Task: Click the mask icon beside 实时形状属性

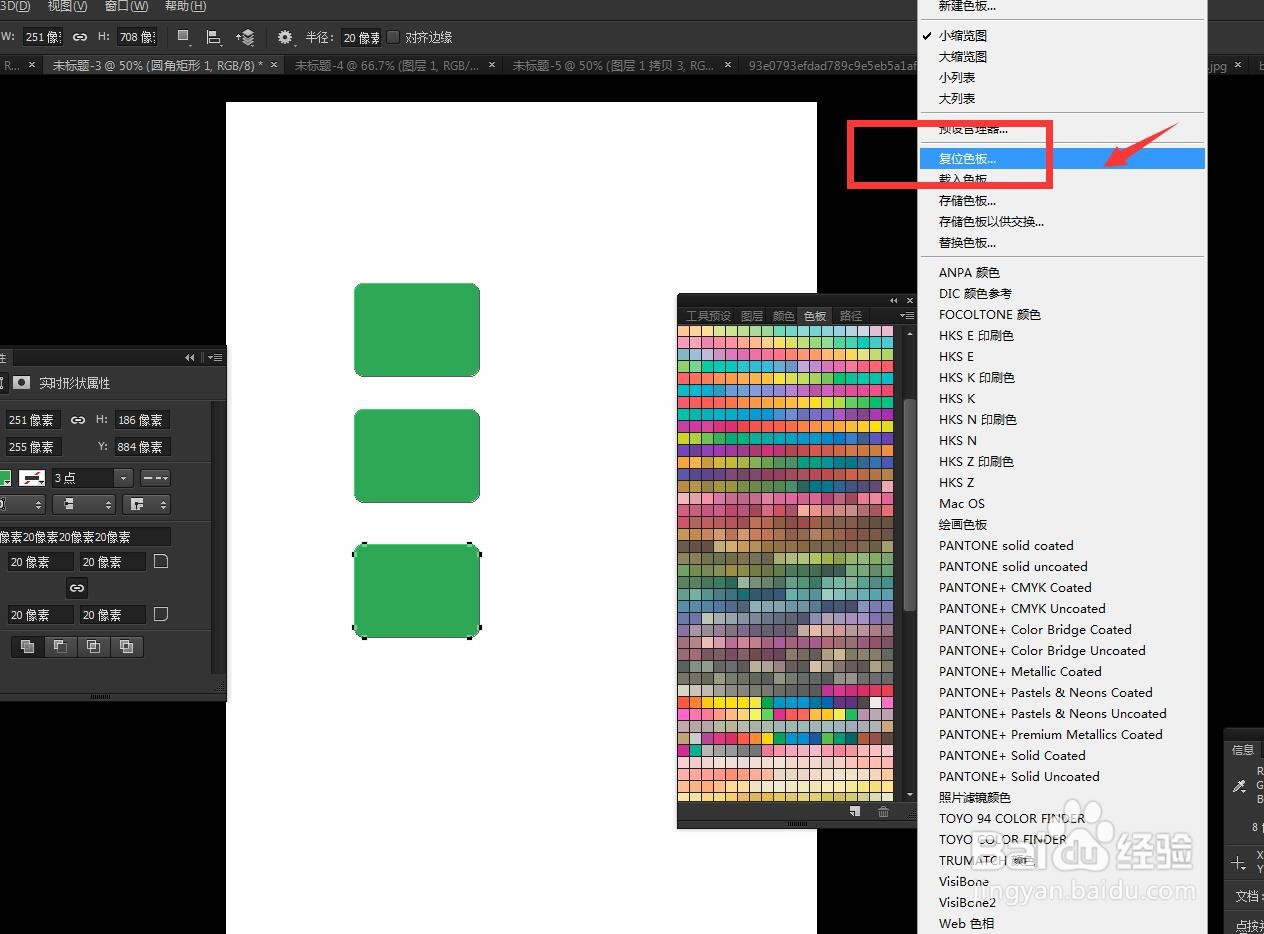Action: point(21,383)
